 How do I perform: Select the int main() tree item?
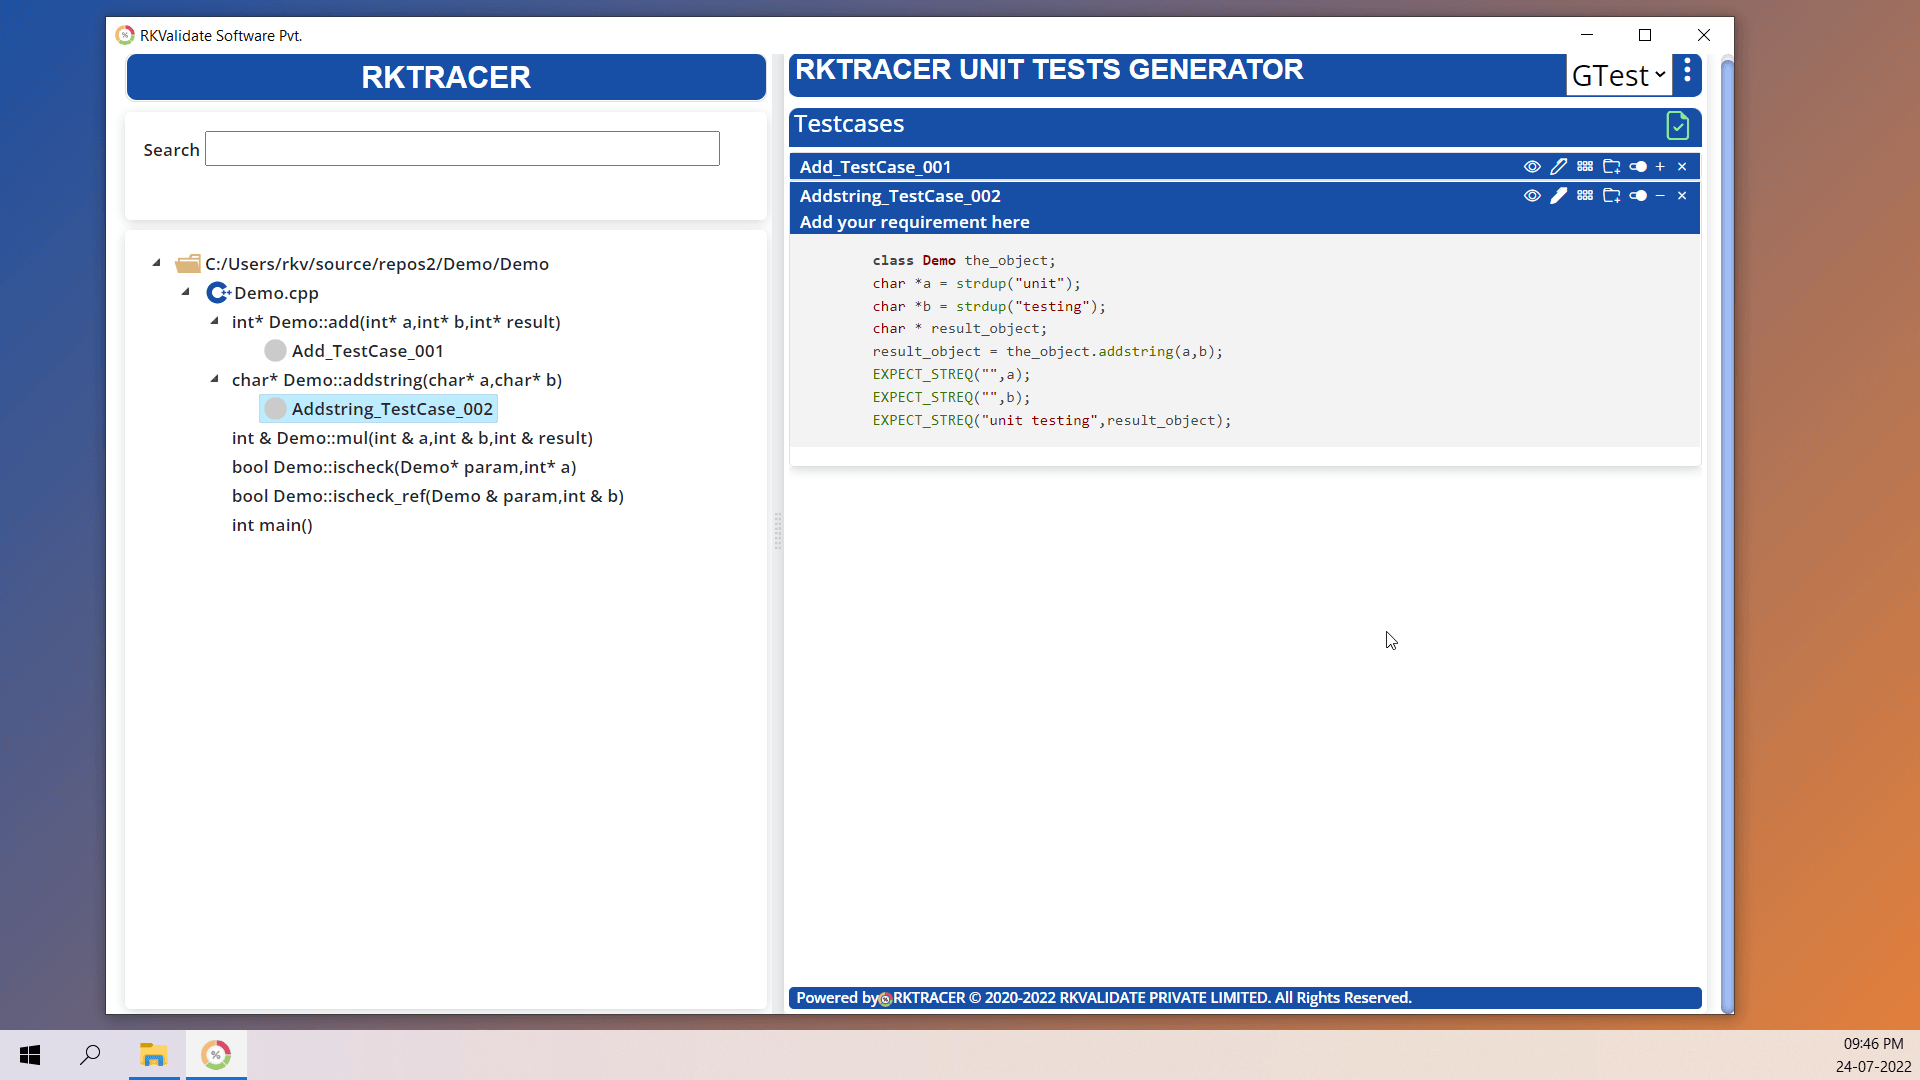point(272,524)
